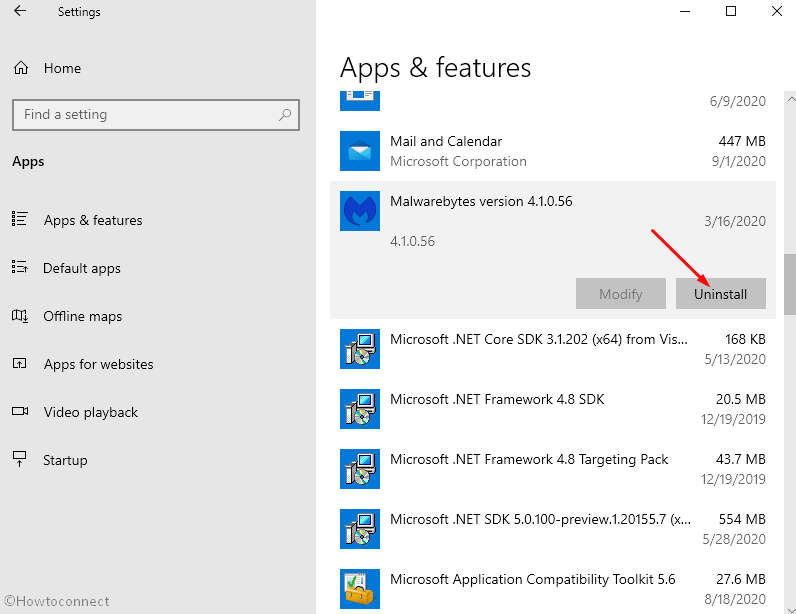Click the Apps for websites icon
Screen dimensions: 796x614
point(20,363)
